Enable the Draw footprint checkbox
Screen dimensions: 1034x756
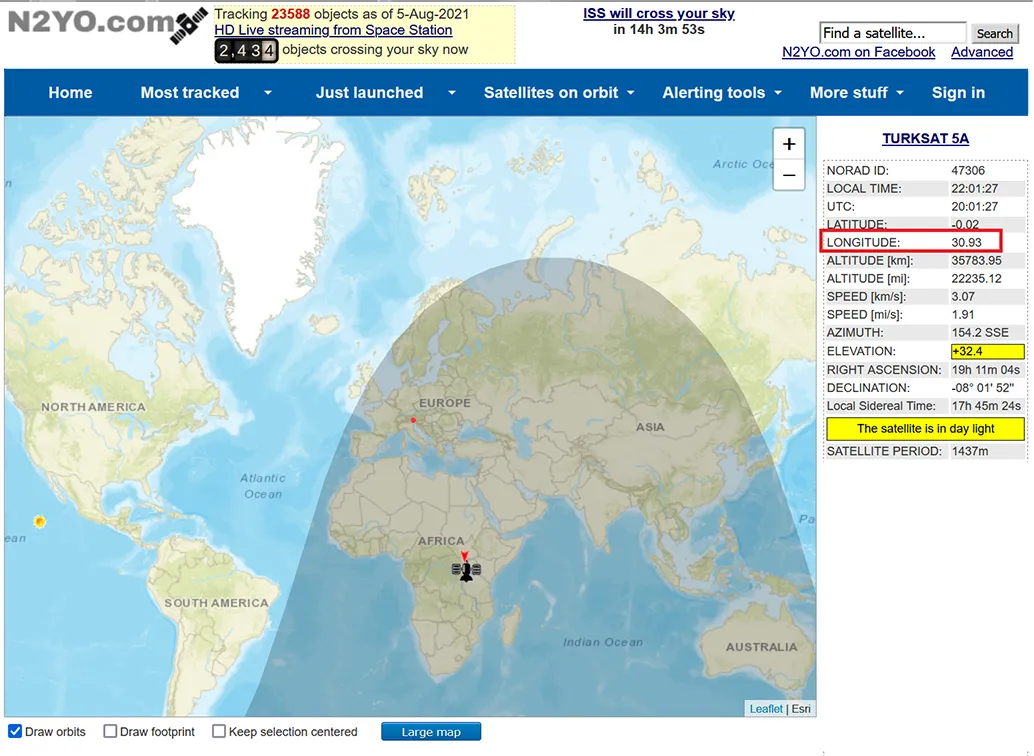(x=111, y=732)
